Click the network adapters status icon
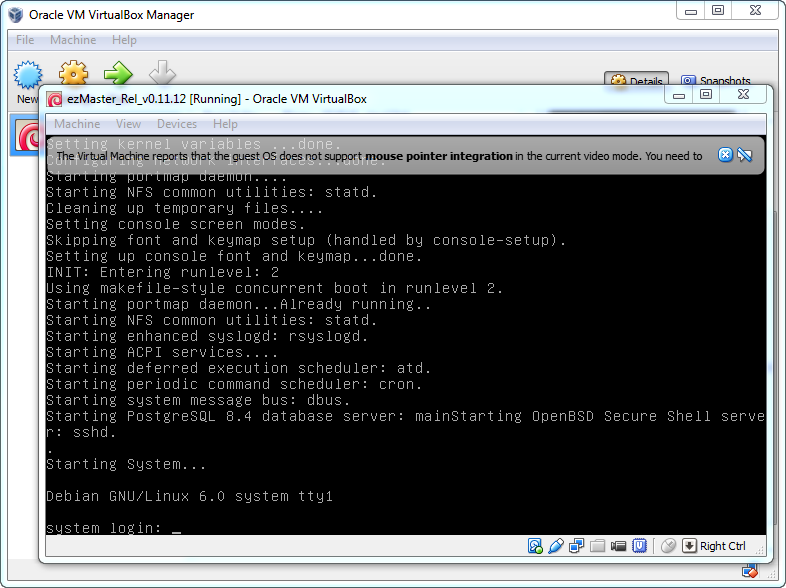786x588 pixels. [x=576, y=546]
